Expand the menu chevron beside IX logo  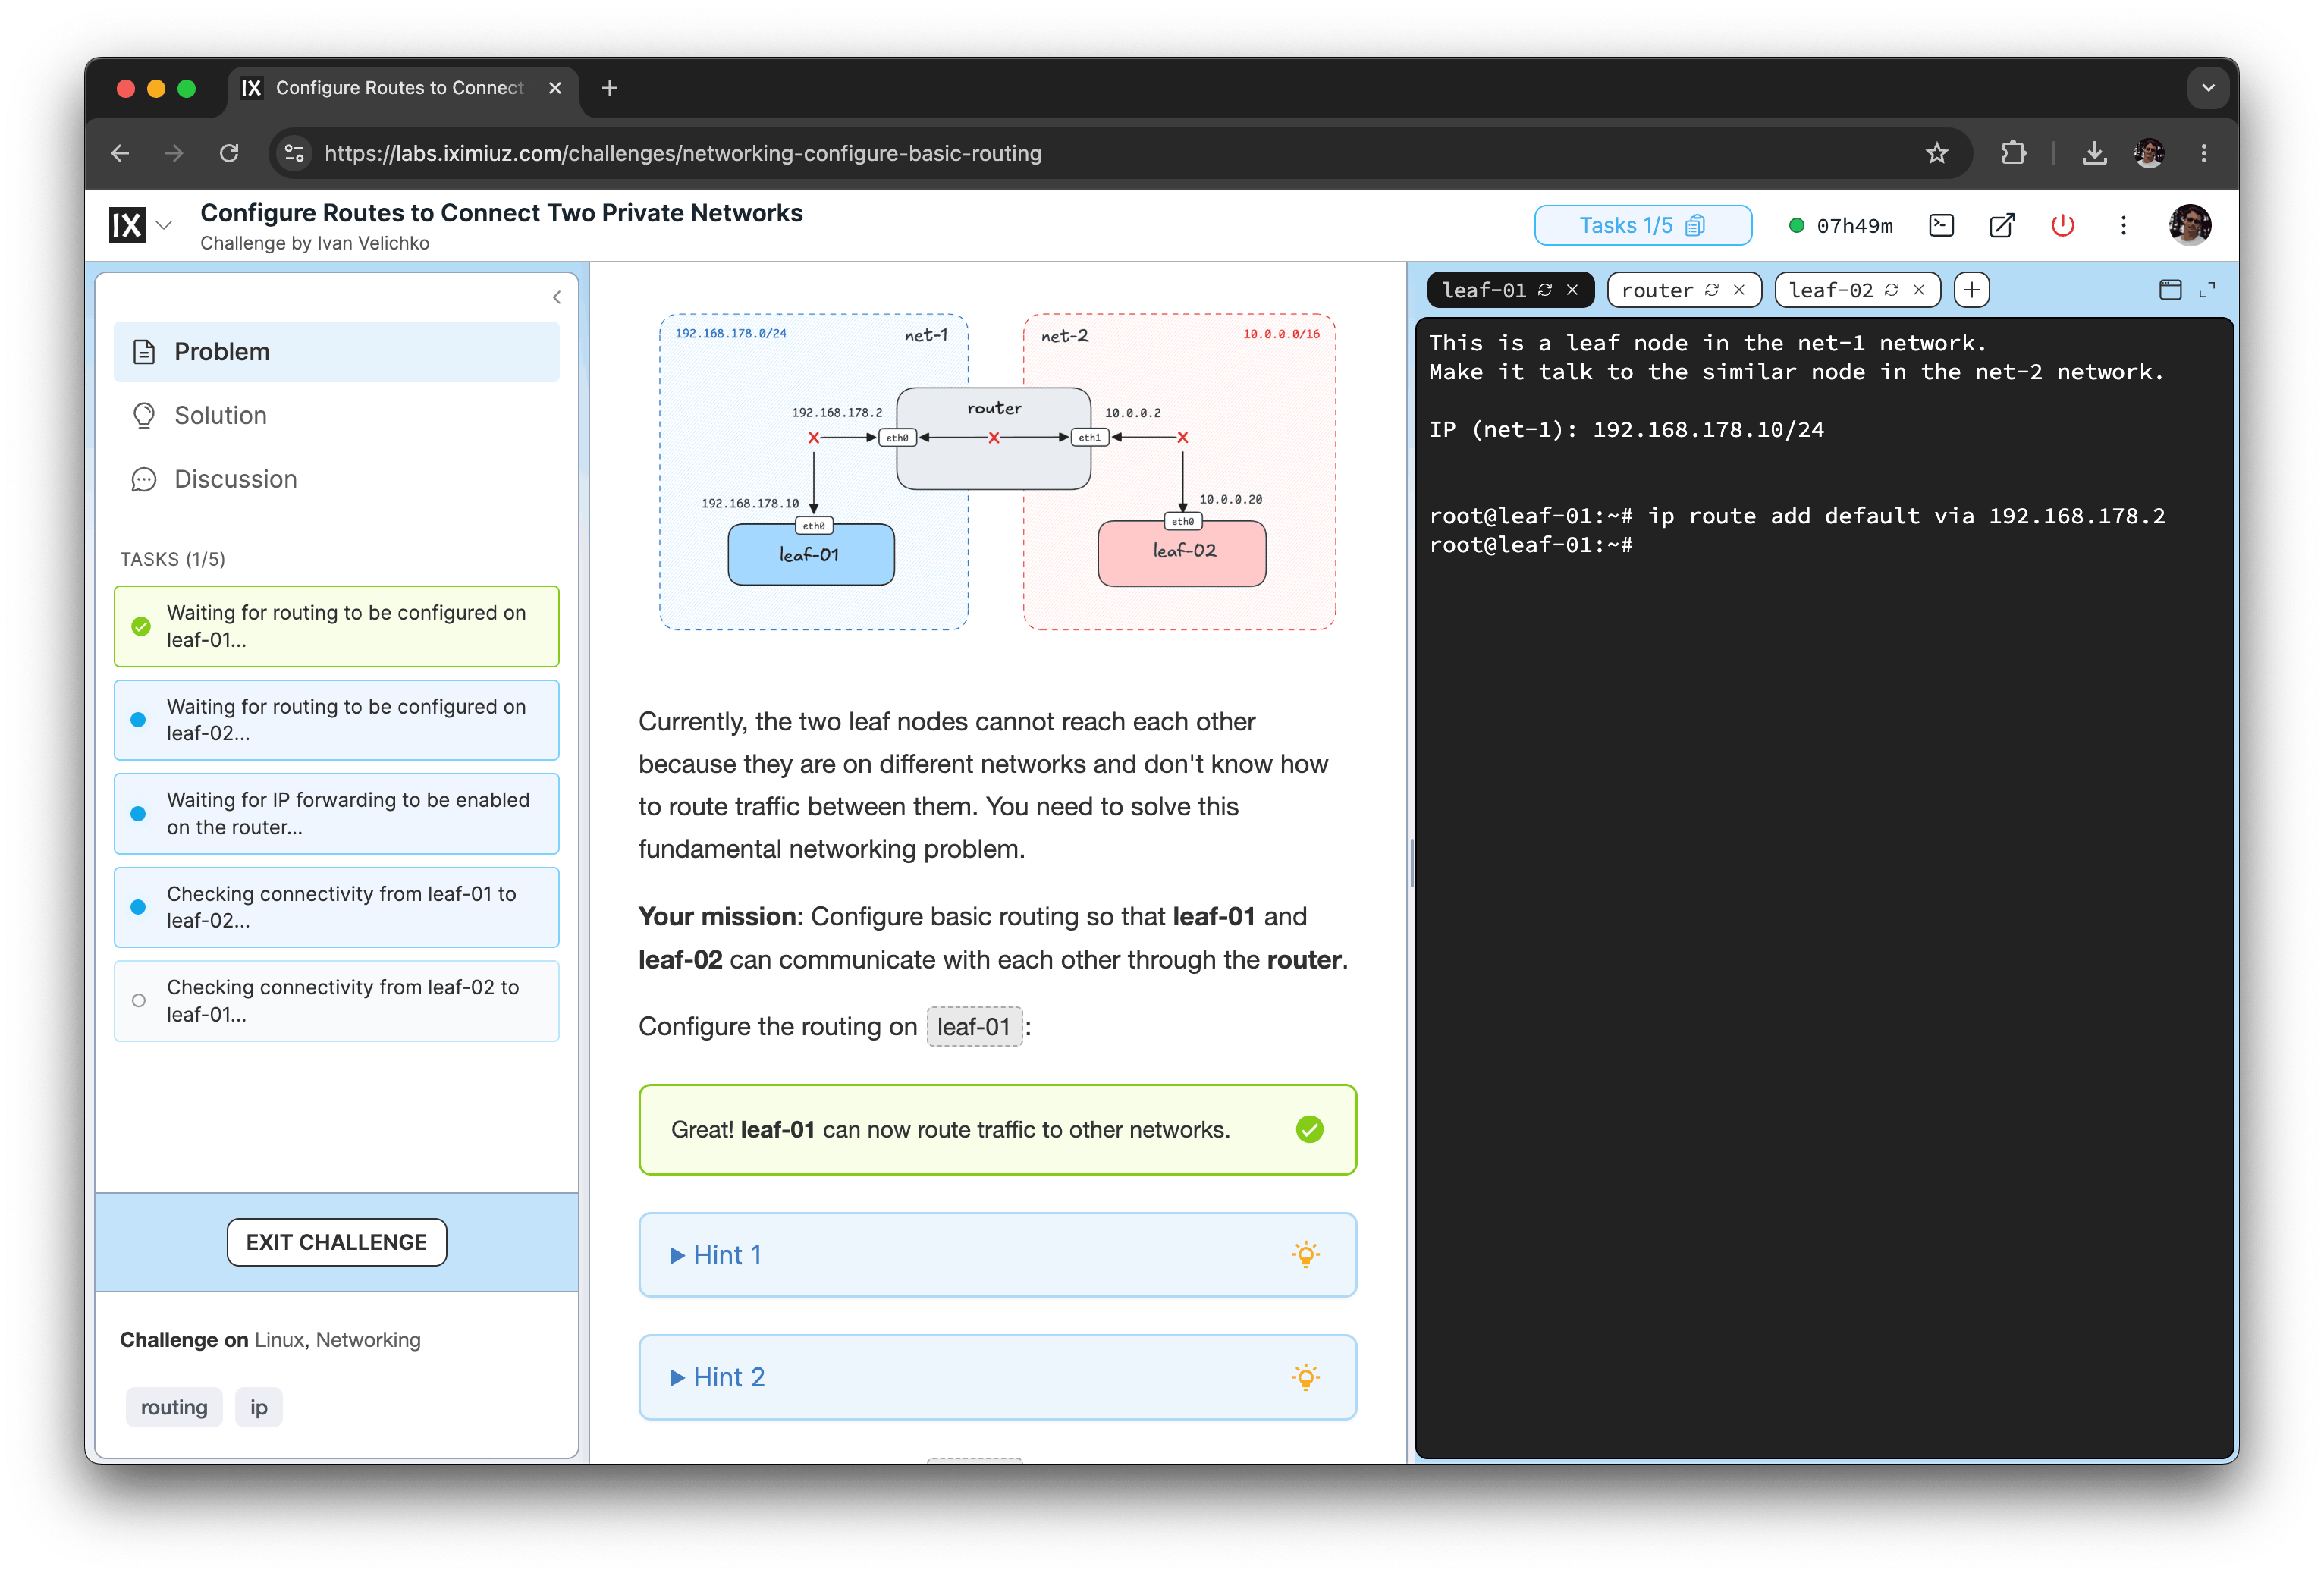click(x=165, y=225)
